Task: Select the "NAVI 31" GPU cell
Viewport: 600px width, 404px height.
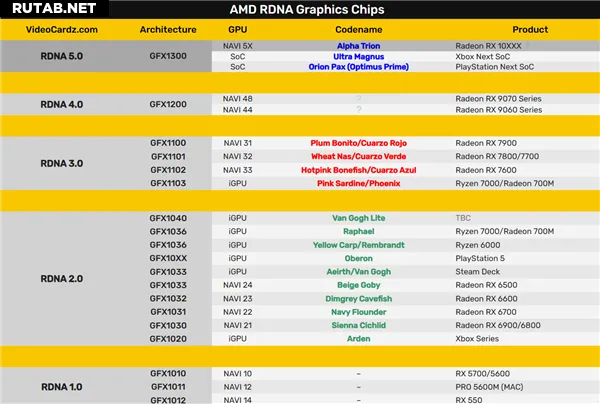Action: click(x=238, y=143)
